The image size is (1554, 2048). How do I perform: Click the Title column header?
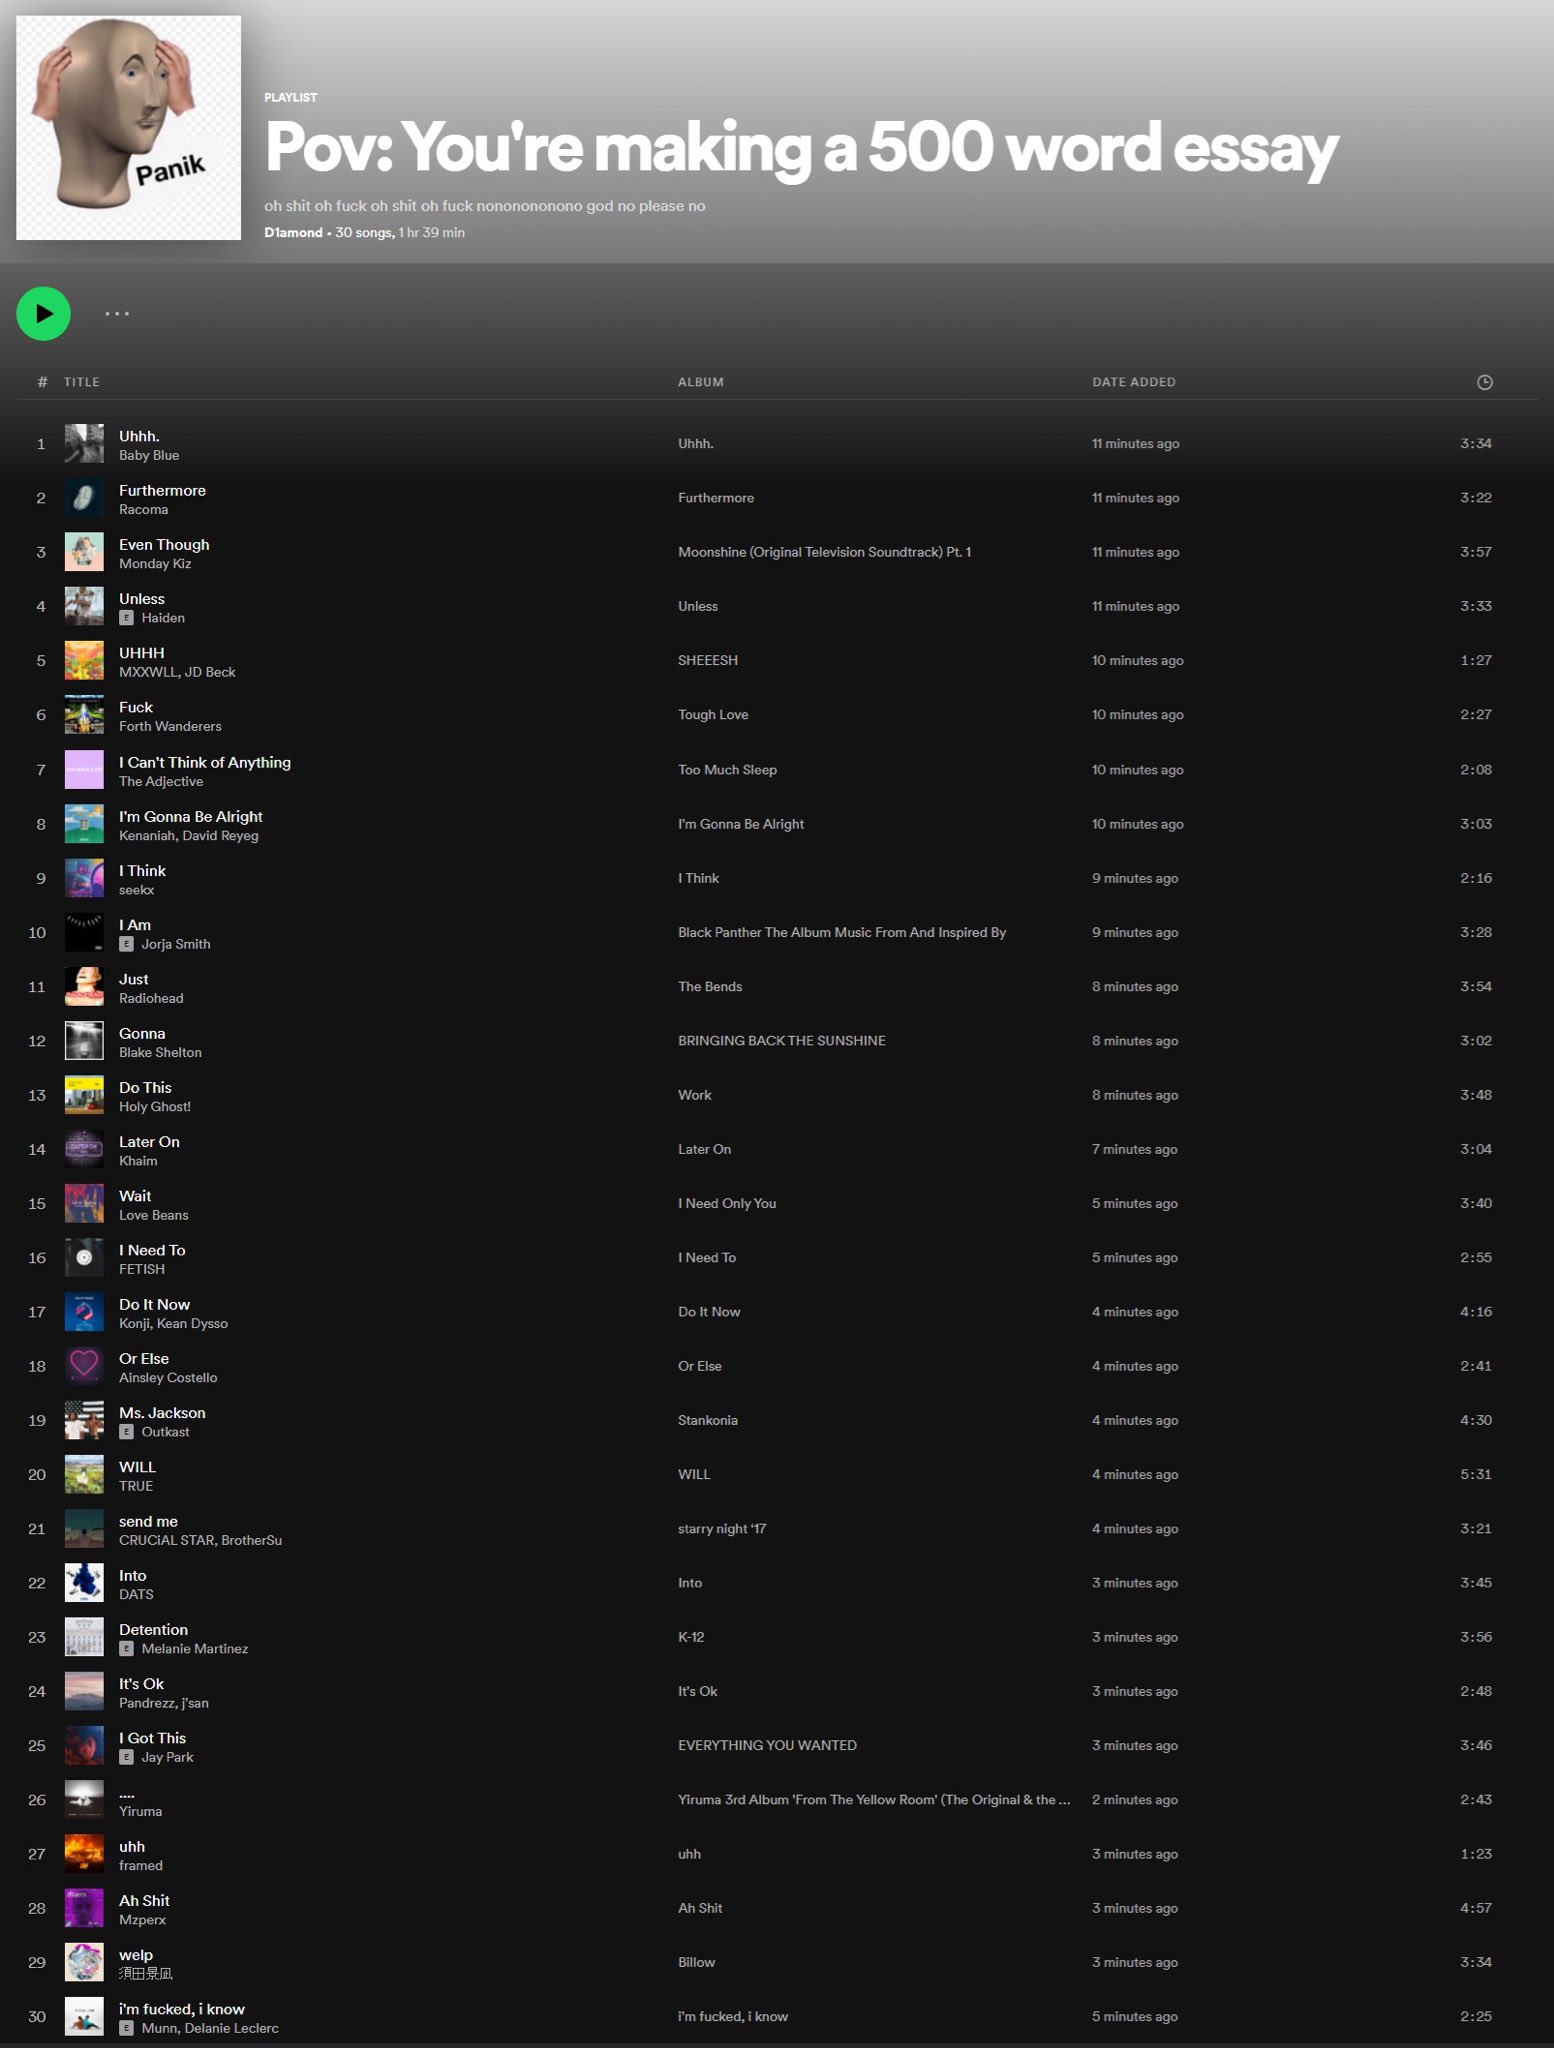pyautogui.click(x=82, y=382)
